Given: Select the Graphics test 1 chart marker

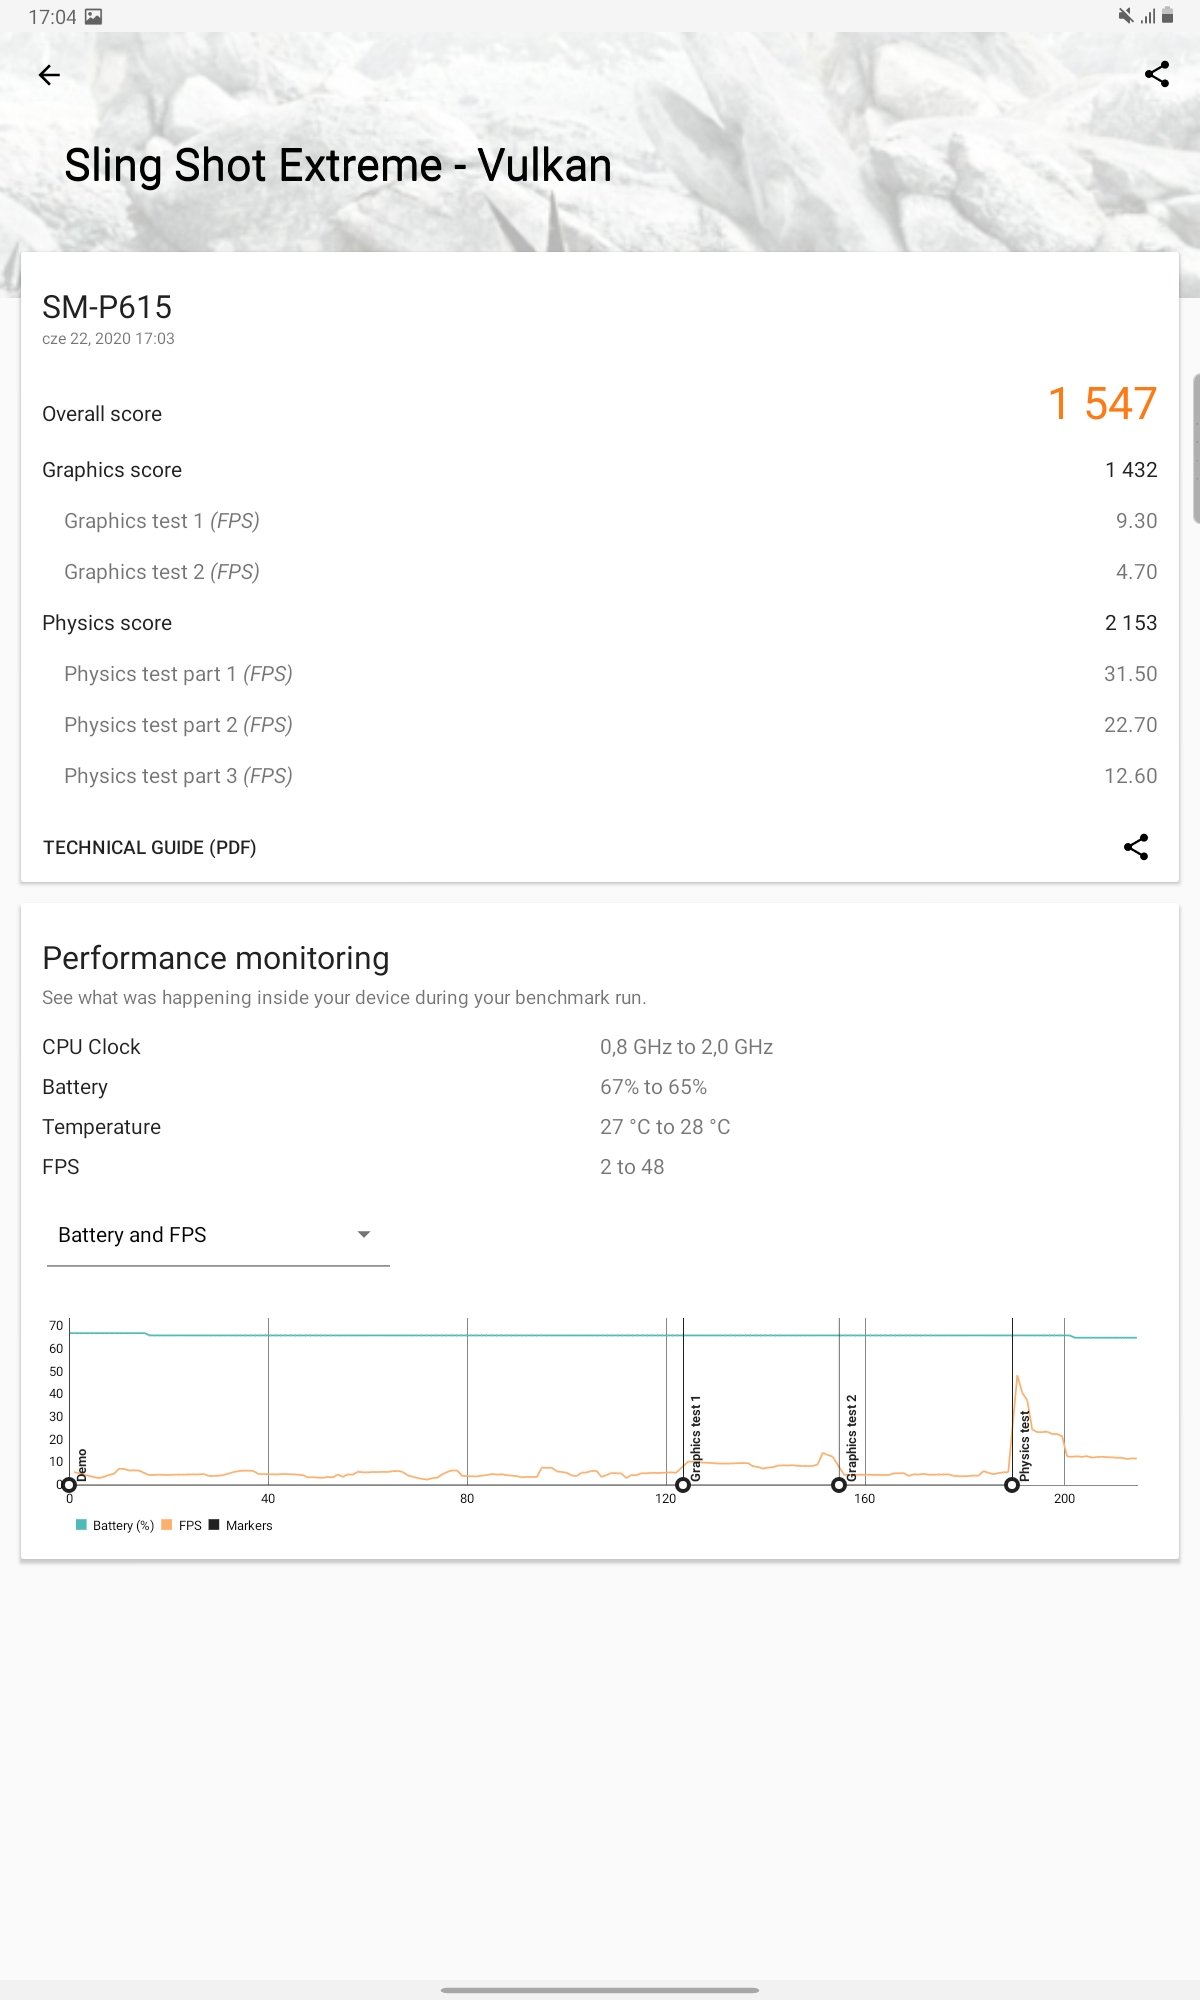Looking at the screenshot, I should pos(683,1485).
